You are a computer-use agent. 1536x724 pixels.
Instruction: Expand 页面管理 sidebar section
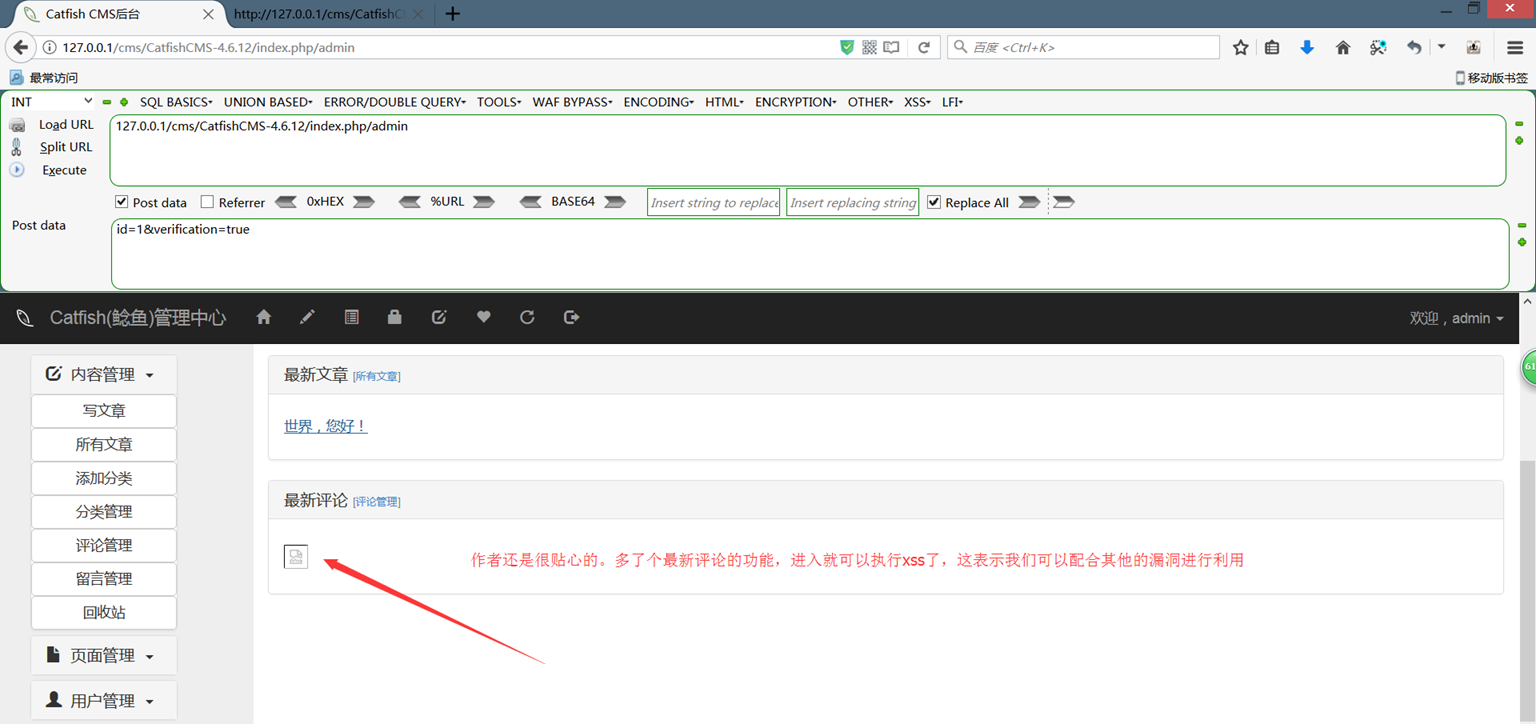[104, 655]
